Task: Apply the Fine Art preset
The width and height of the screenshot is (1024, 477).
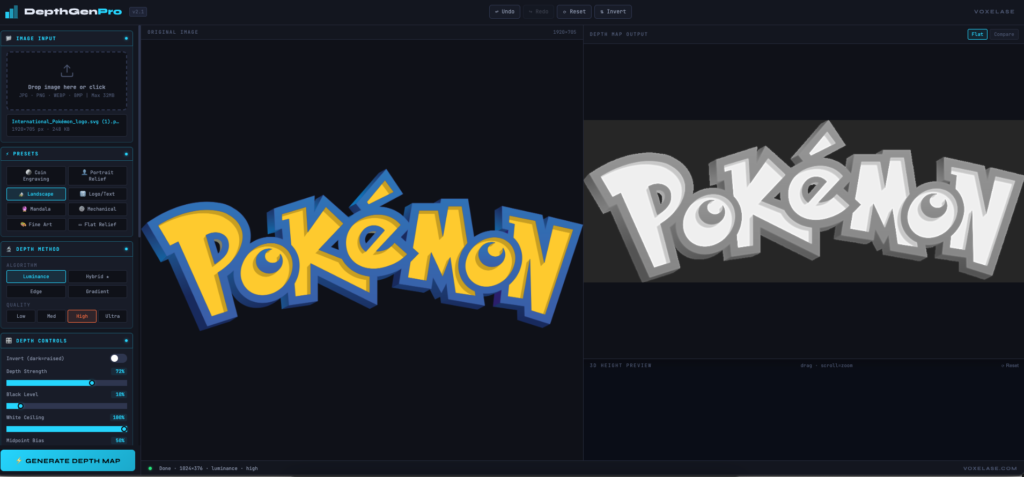Action: pyautogui.click(x=36, y=224)
